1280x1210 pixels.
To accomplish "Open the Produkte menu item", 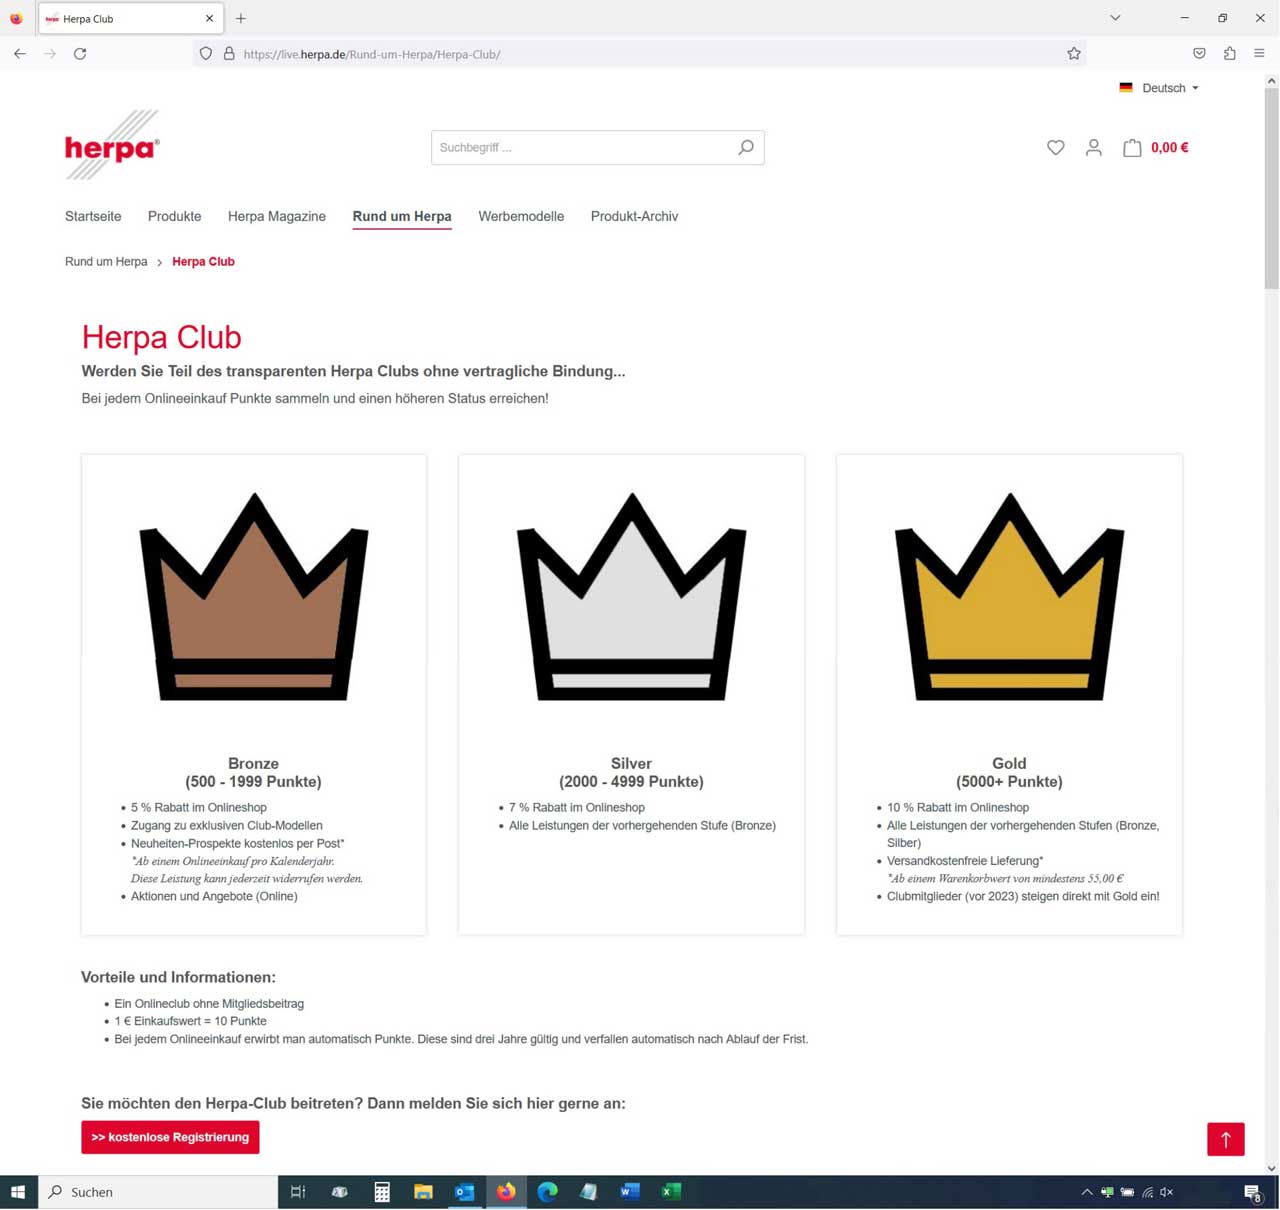I will tap(174, 216).
